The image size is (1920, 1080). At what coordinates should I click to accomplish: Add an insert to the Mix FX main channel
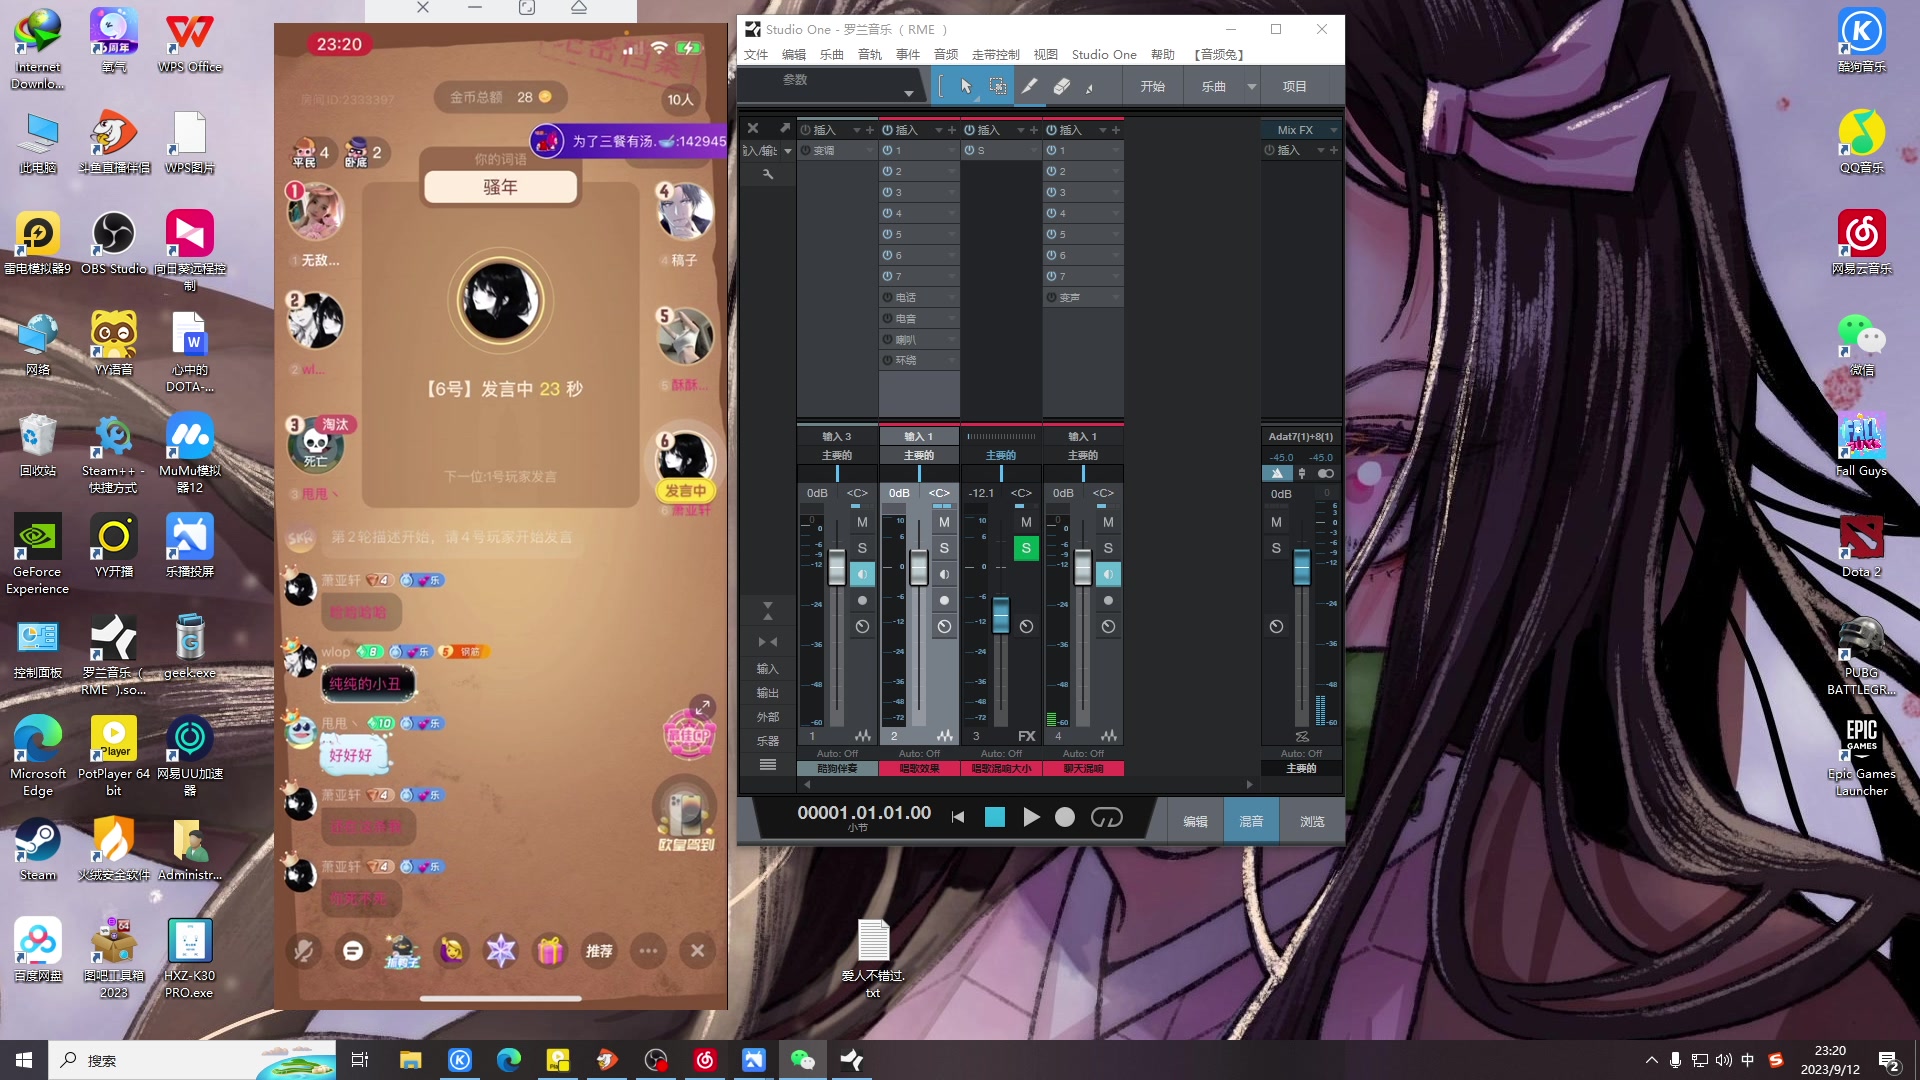tap(1333, 150)
